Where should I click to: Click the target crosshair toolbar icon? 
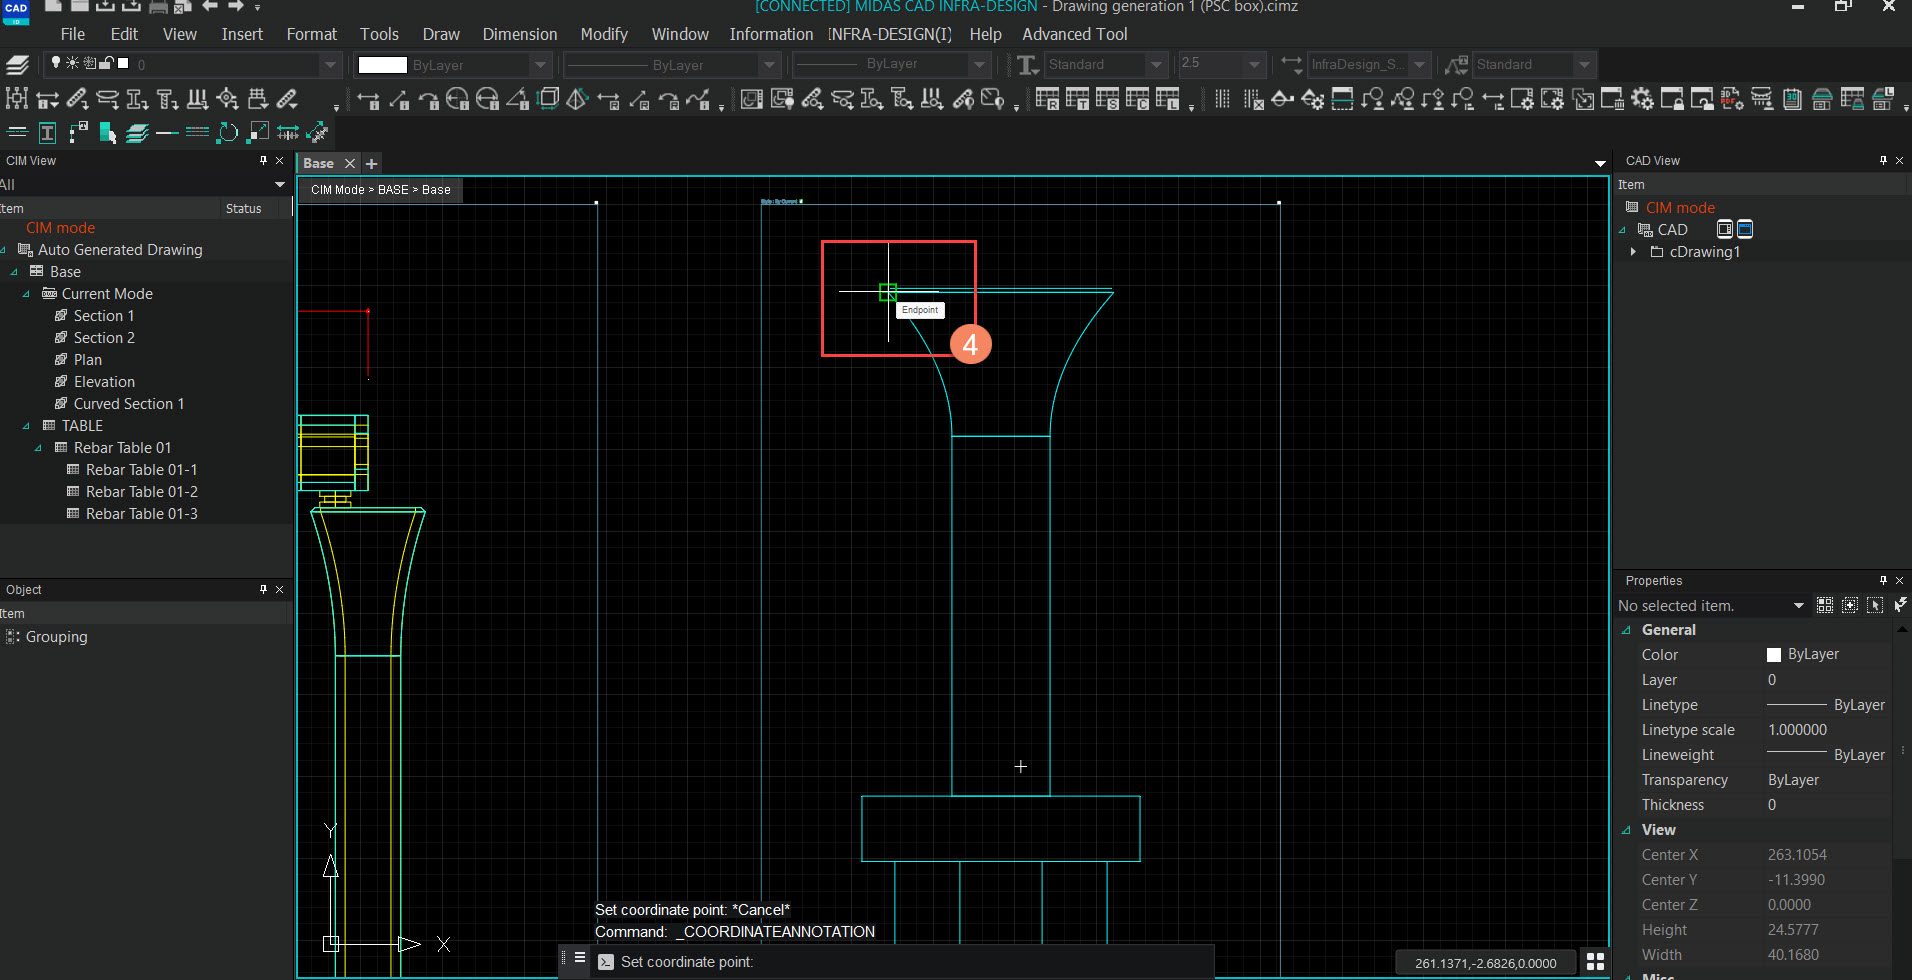pyautogui.click(x=228, y=98)
